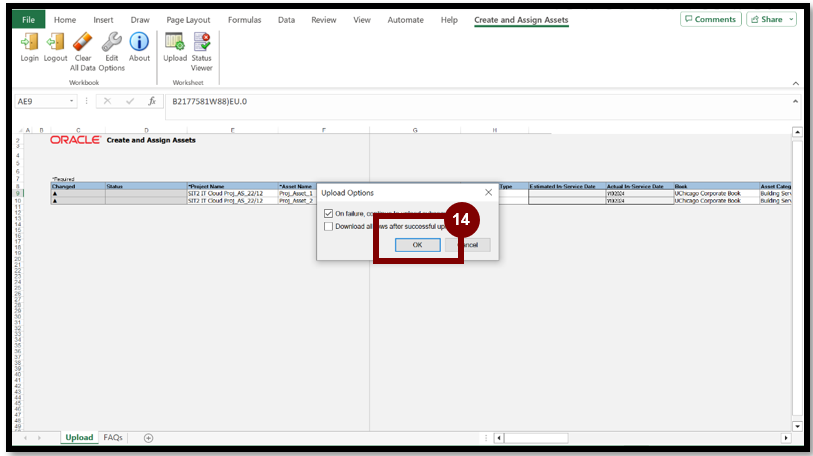This screenshot has height=456, width=813.
Task: Select the Proj_Asset_1 cell
Action: point(297,194)
